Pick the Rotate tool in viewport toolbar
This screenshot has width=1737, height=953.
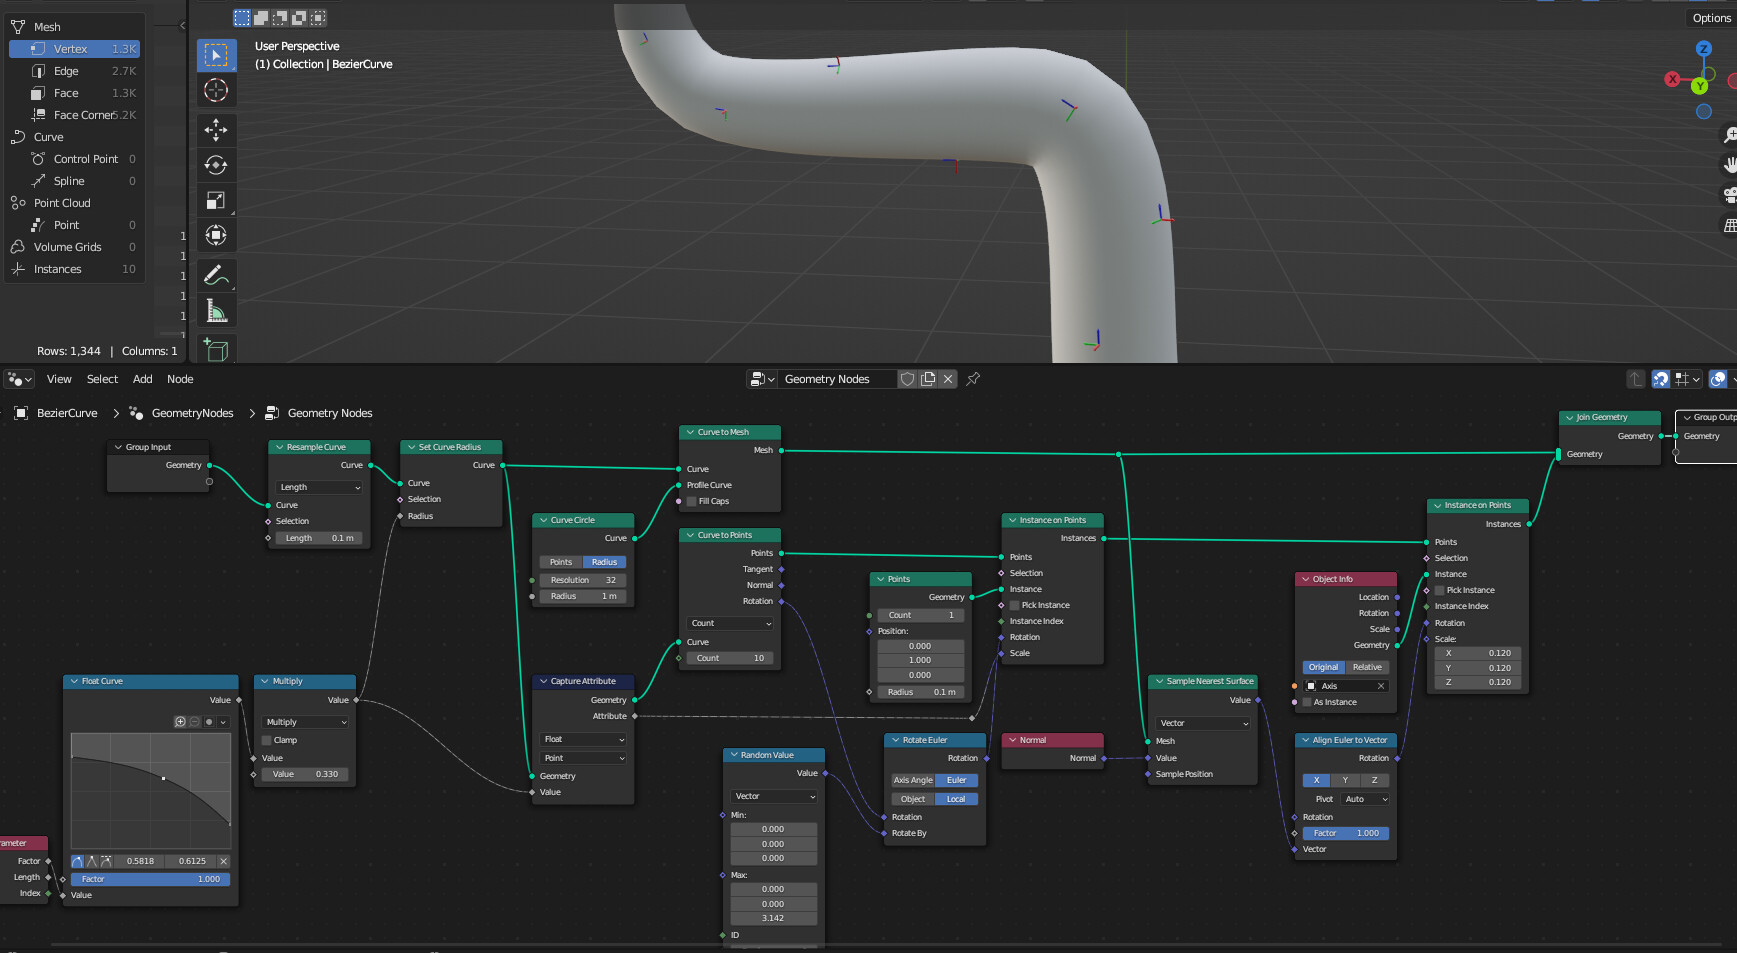pyautogui.click(x=216, y=165)
